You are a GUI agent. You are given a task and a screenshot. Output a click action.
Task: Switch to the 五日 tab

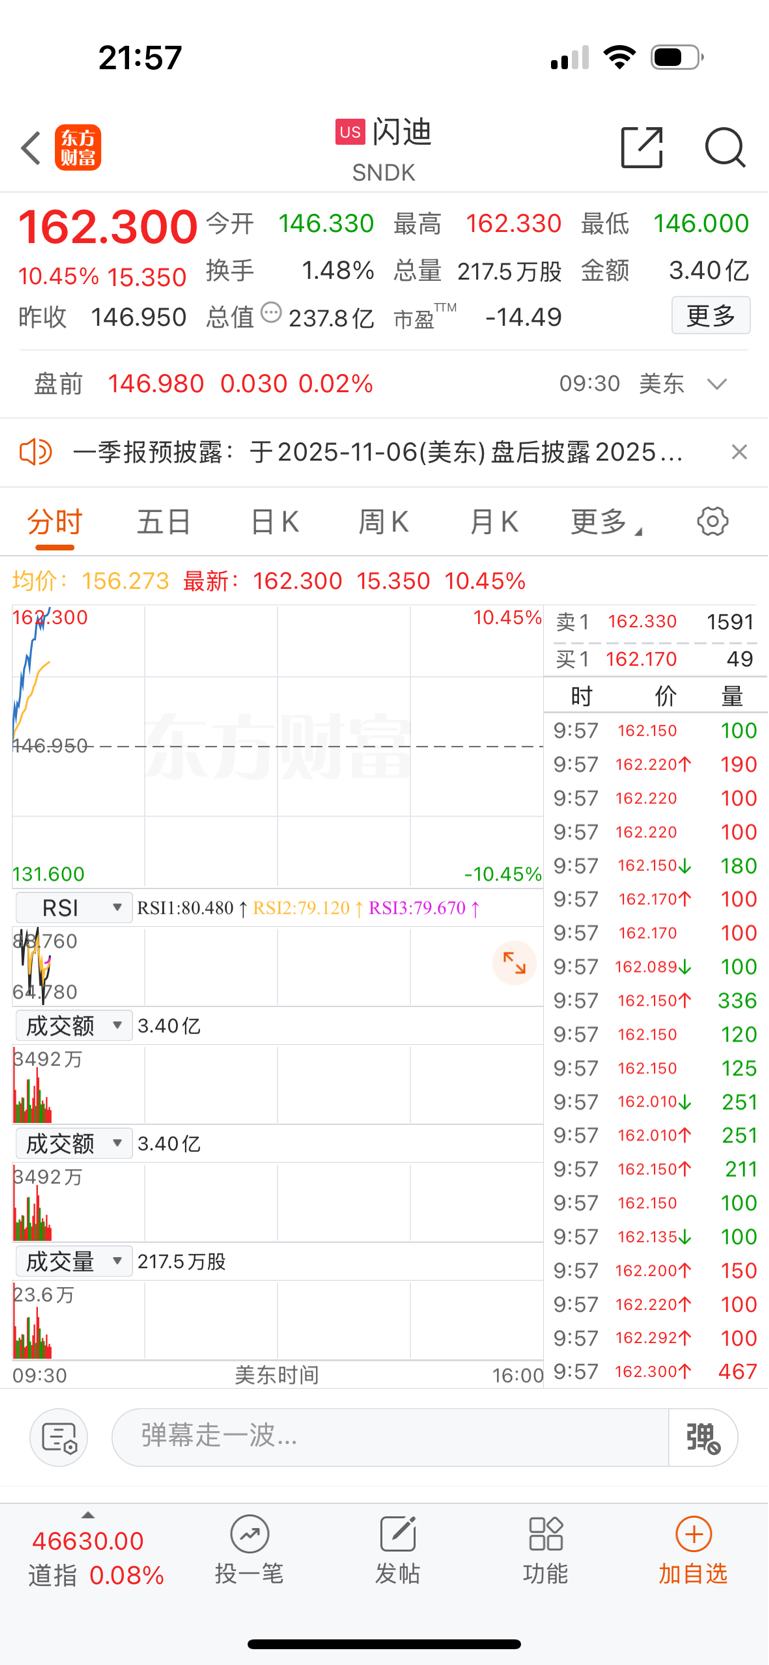[x=164, y=522]
